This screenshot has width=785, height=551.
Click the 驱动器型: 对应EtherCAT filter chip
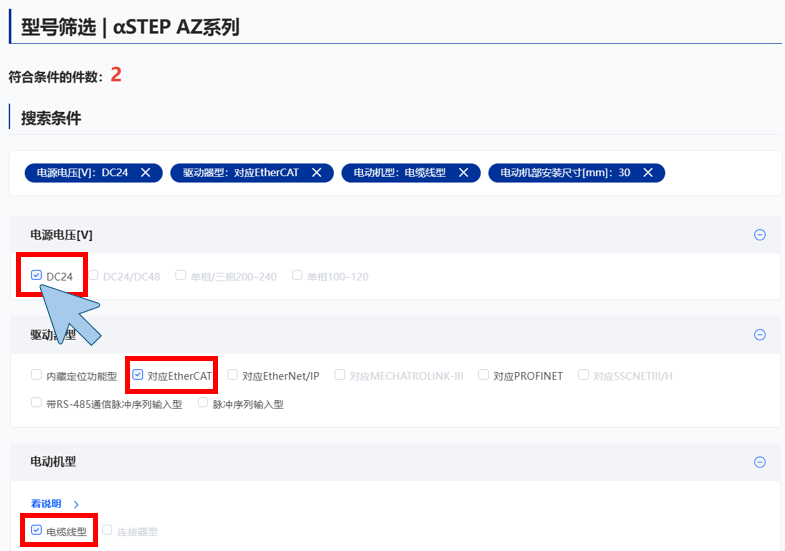[x=240, y=173]
